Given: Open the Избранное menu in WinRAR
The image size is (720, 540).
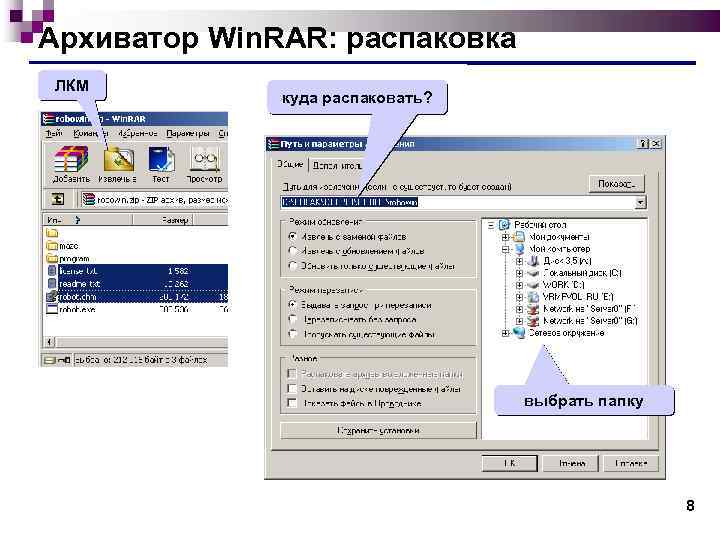Looking at the screenshot, I should click(x=138, y=133).
